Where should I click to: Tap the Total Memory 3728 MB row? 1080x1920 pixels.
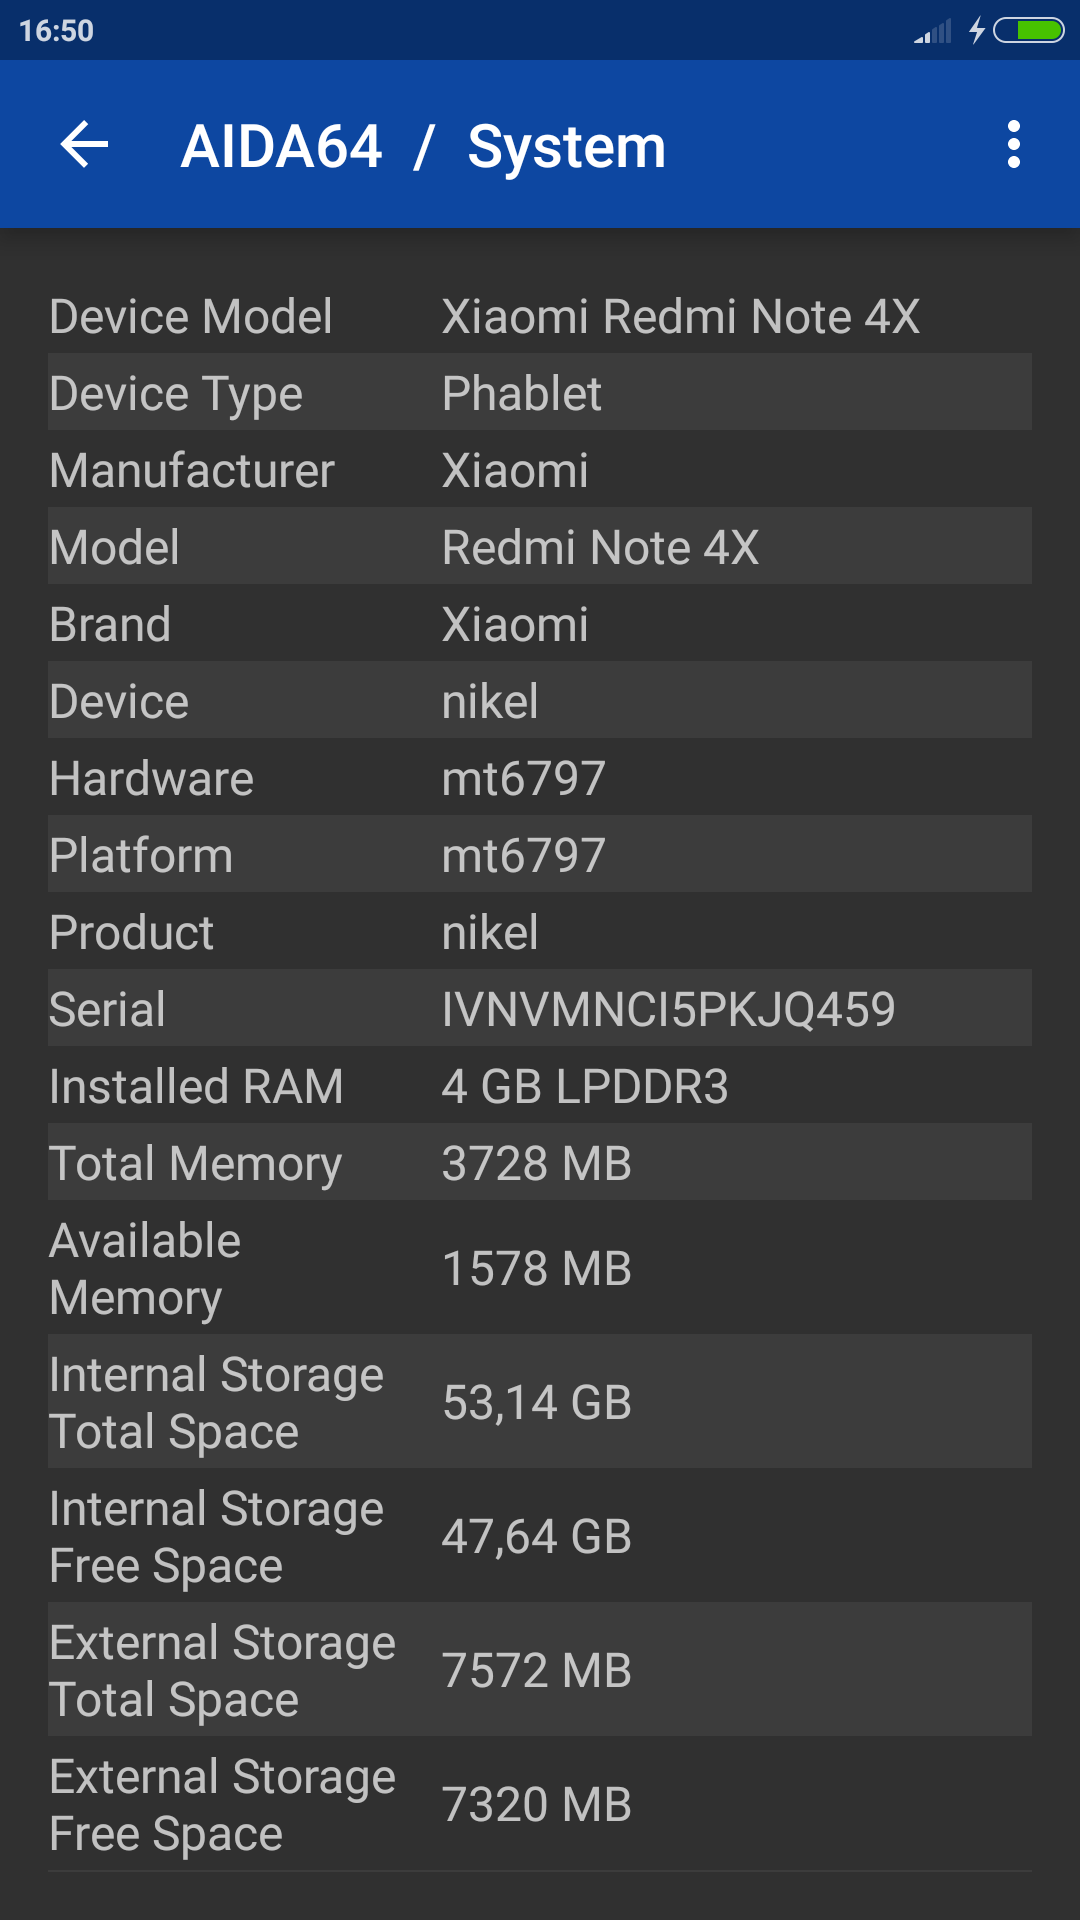pyautogui.click(x=540, y=1163)
